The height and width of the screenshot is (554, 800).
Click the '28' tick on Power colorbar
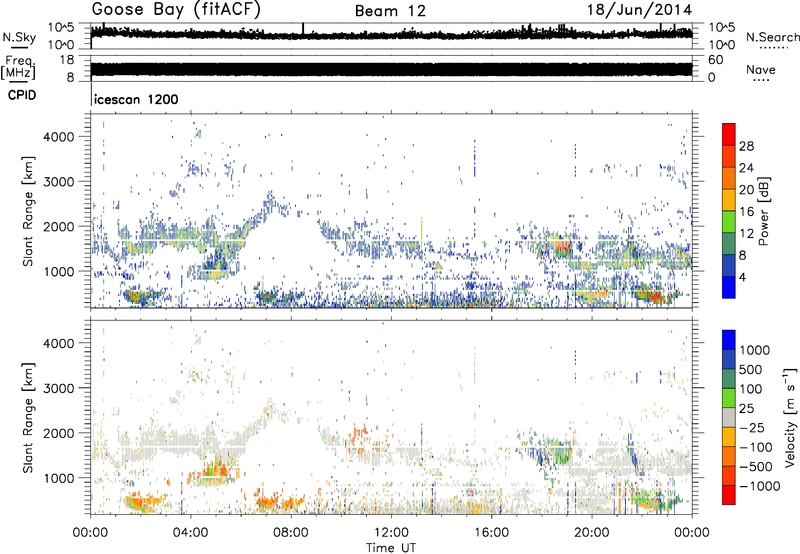coord(746,146)
